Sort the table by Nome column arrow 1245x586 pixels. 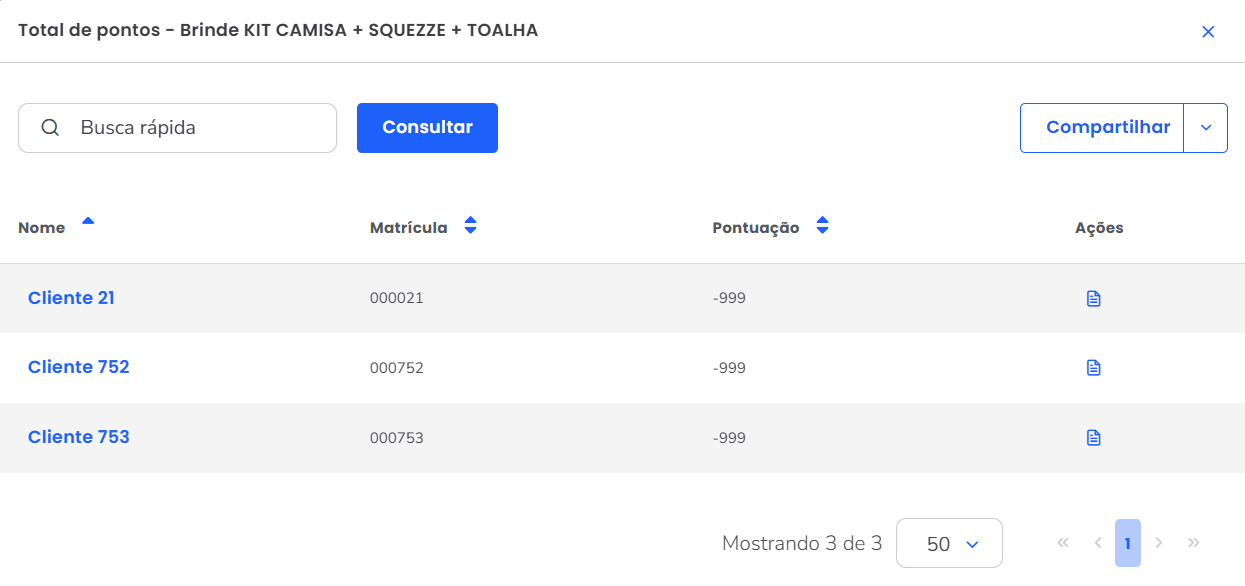click(x=88, y=222)
